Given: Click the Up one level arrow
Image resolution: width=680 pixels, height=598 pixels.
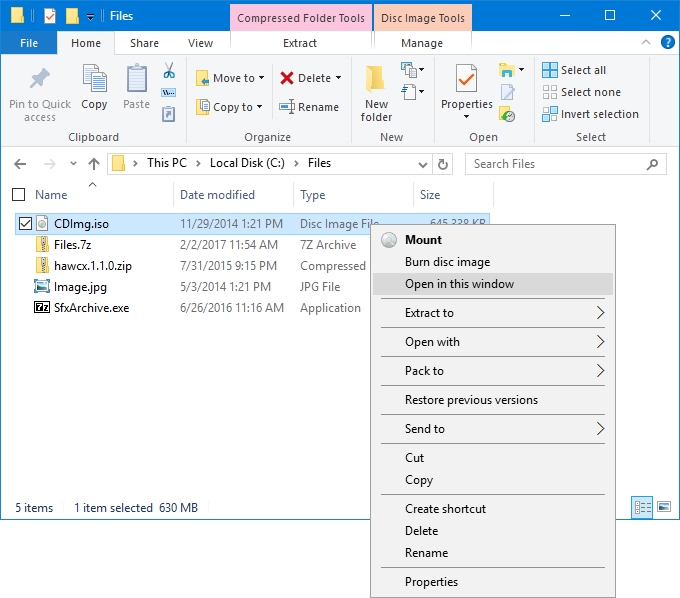Looking at the screenshot, I should [94, 164].
